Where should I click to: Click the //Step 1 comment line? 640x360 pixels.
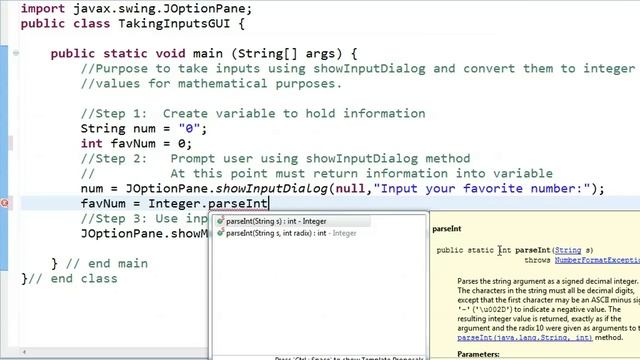(x=253, y=113)
